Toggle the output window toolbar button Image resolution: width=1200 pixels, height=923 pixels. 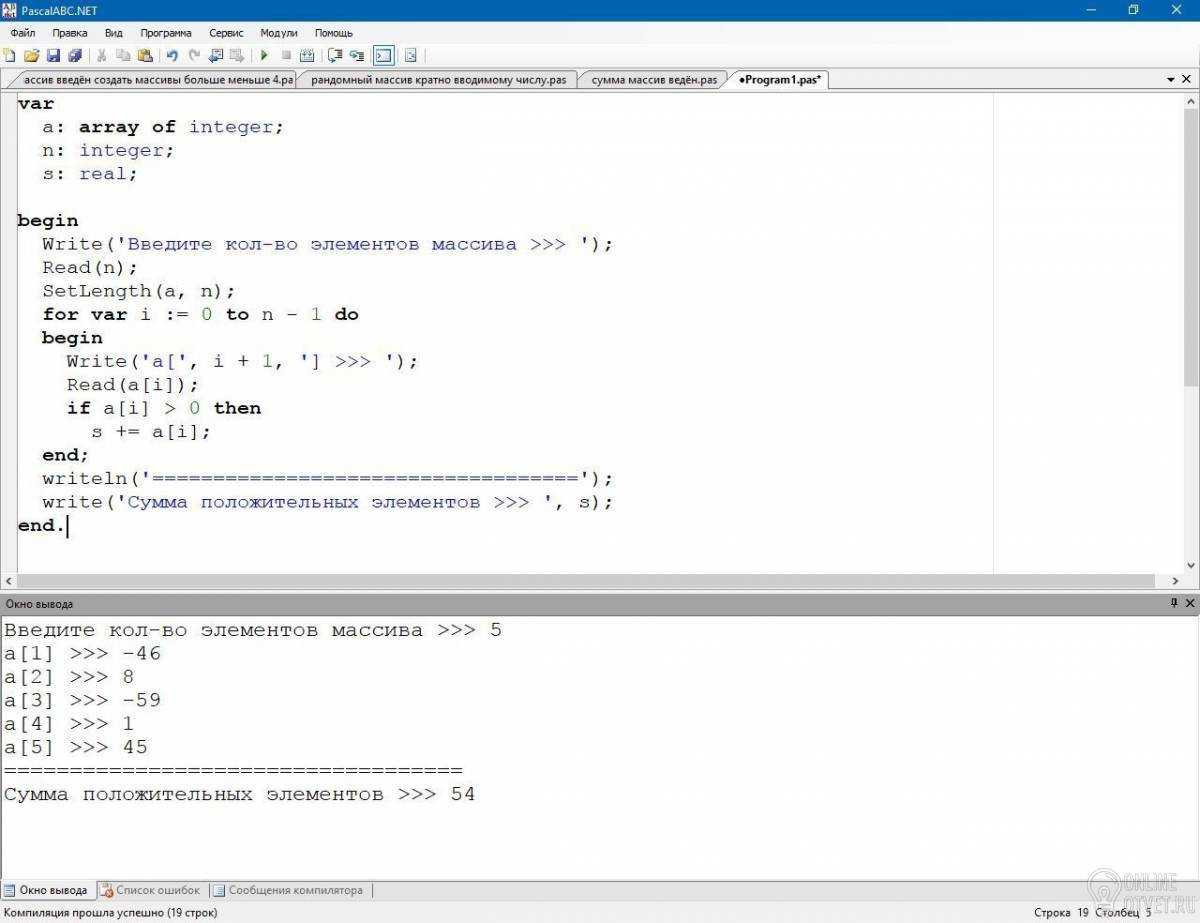click(384, 55)
